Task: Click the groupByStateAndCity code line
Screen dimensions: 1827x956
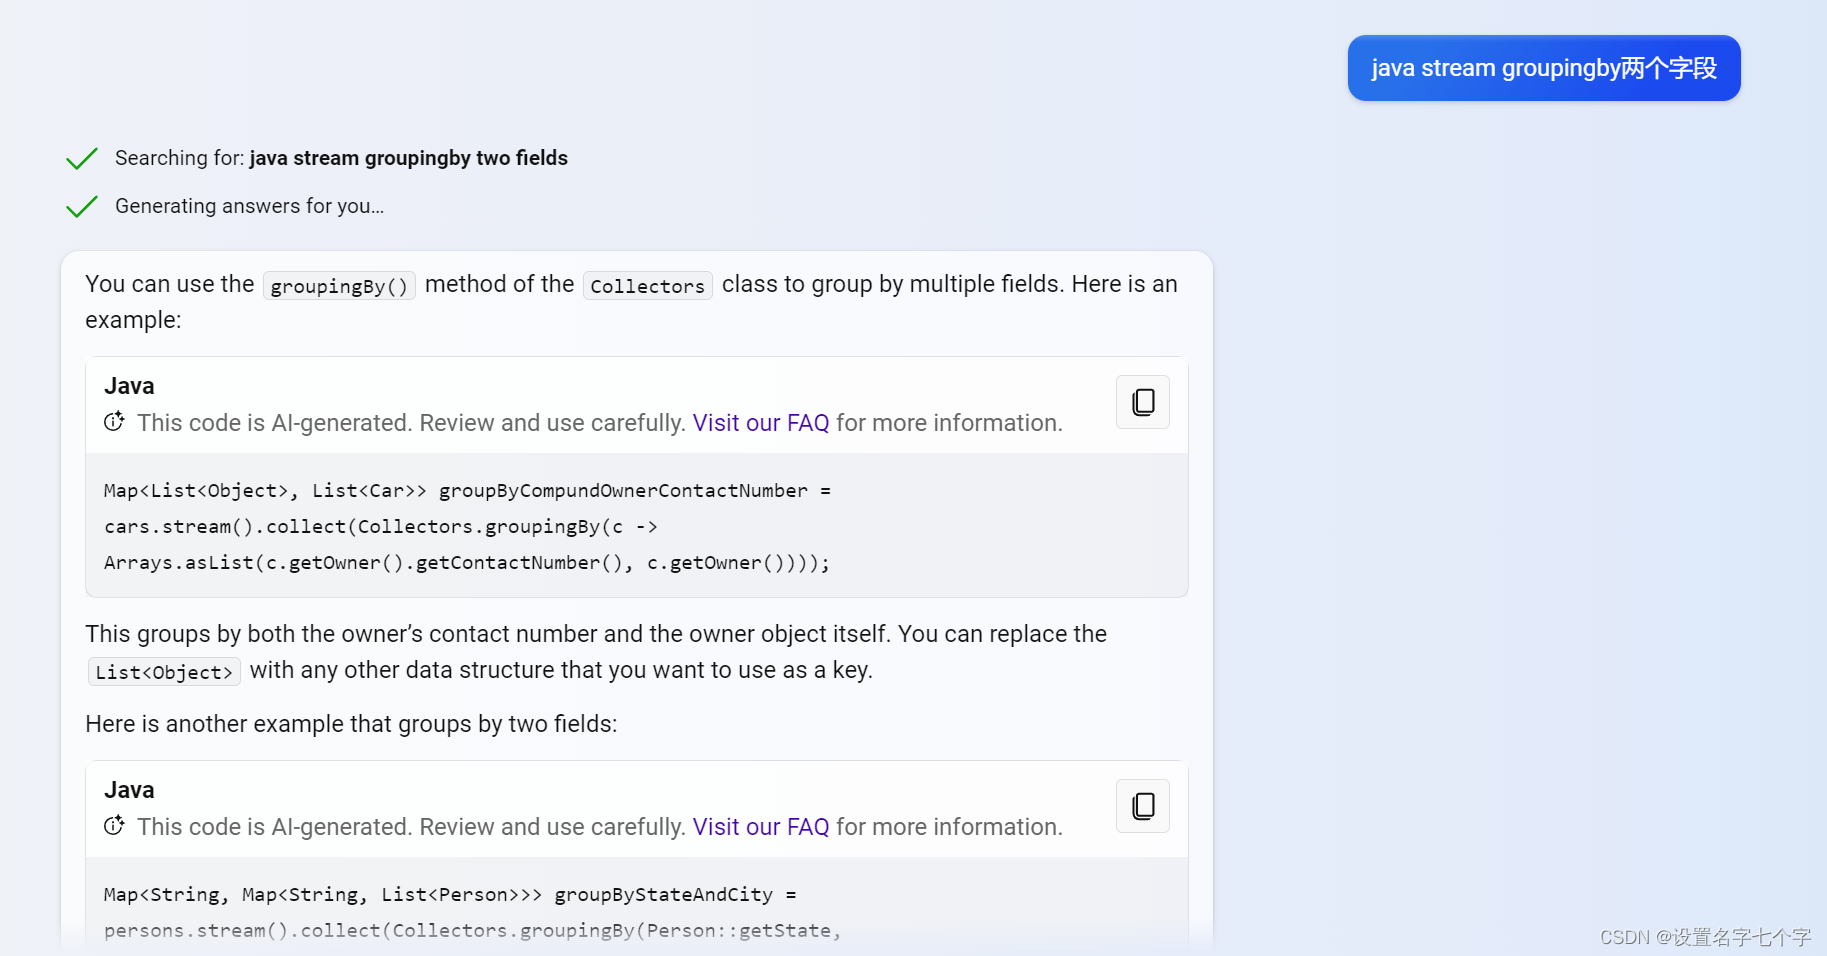Action: [450, 895]
